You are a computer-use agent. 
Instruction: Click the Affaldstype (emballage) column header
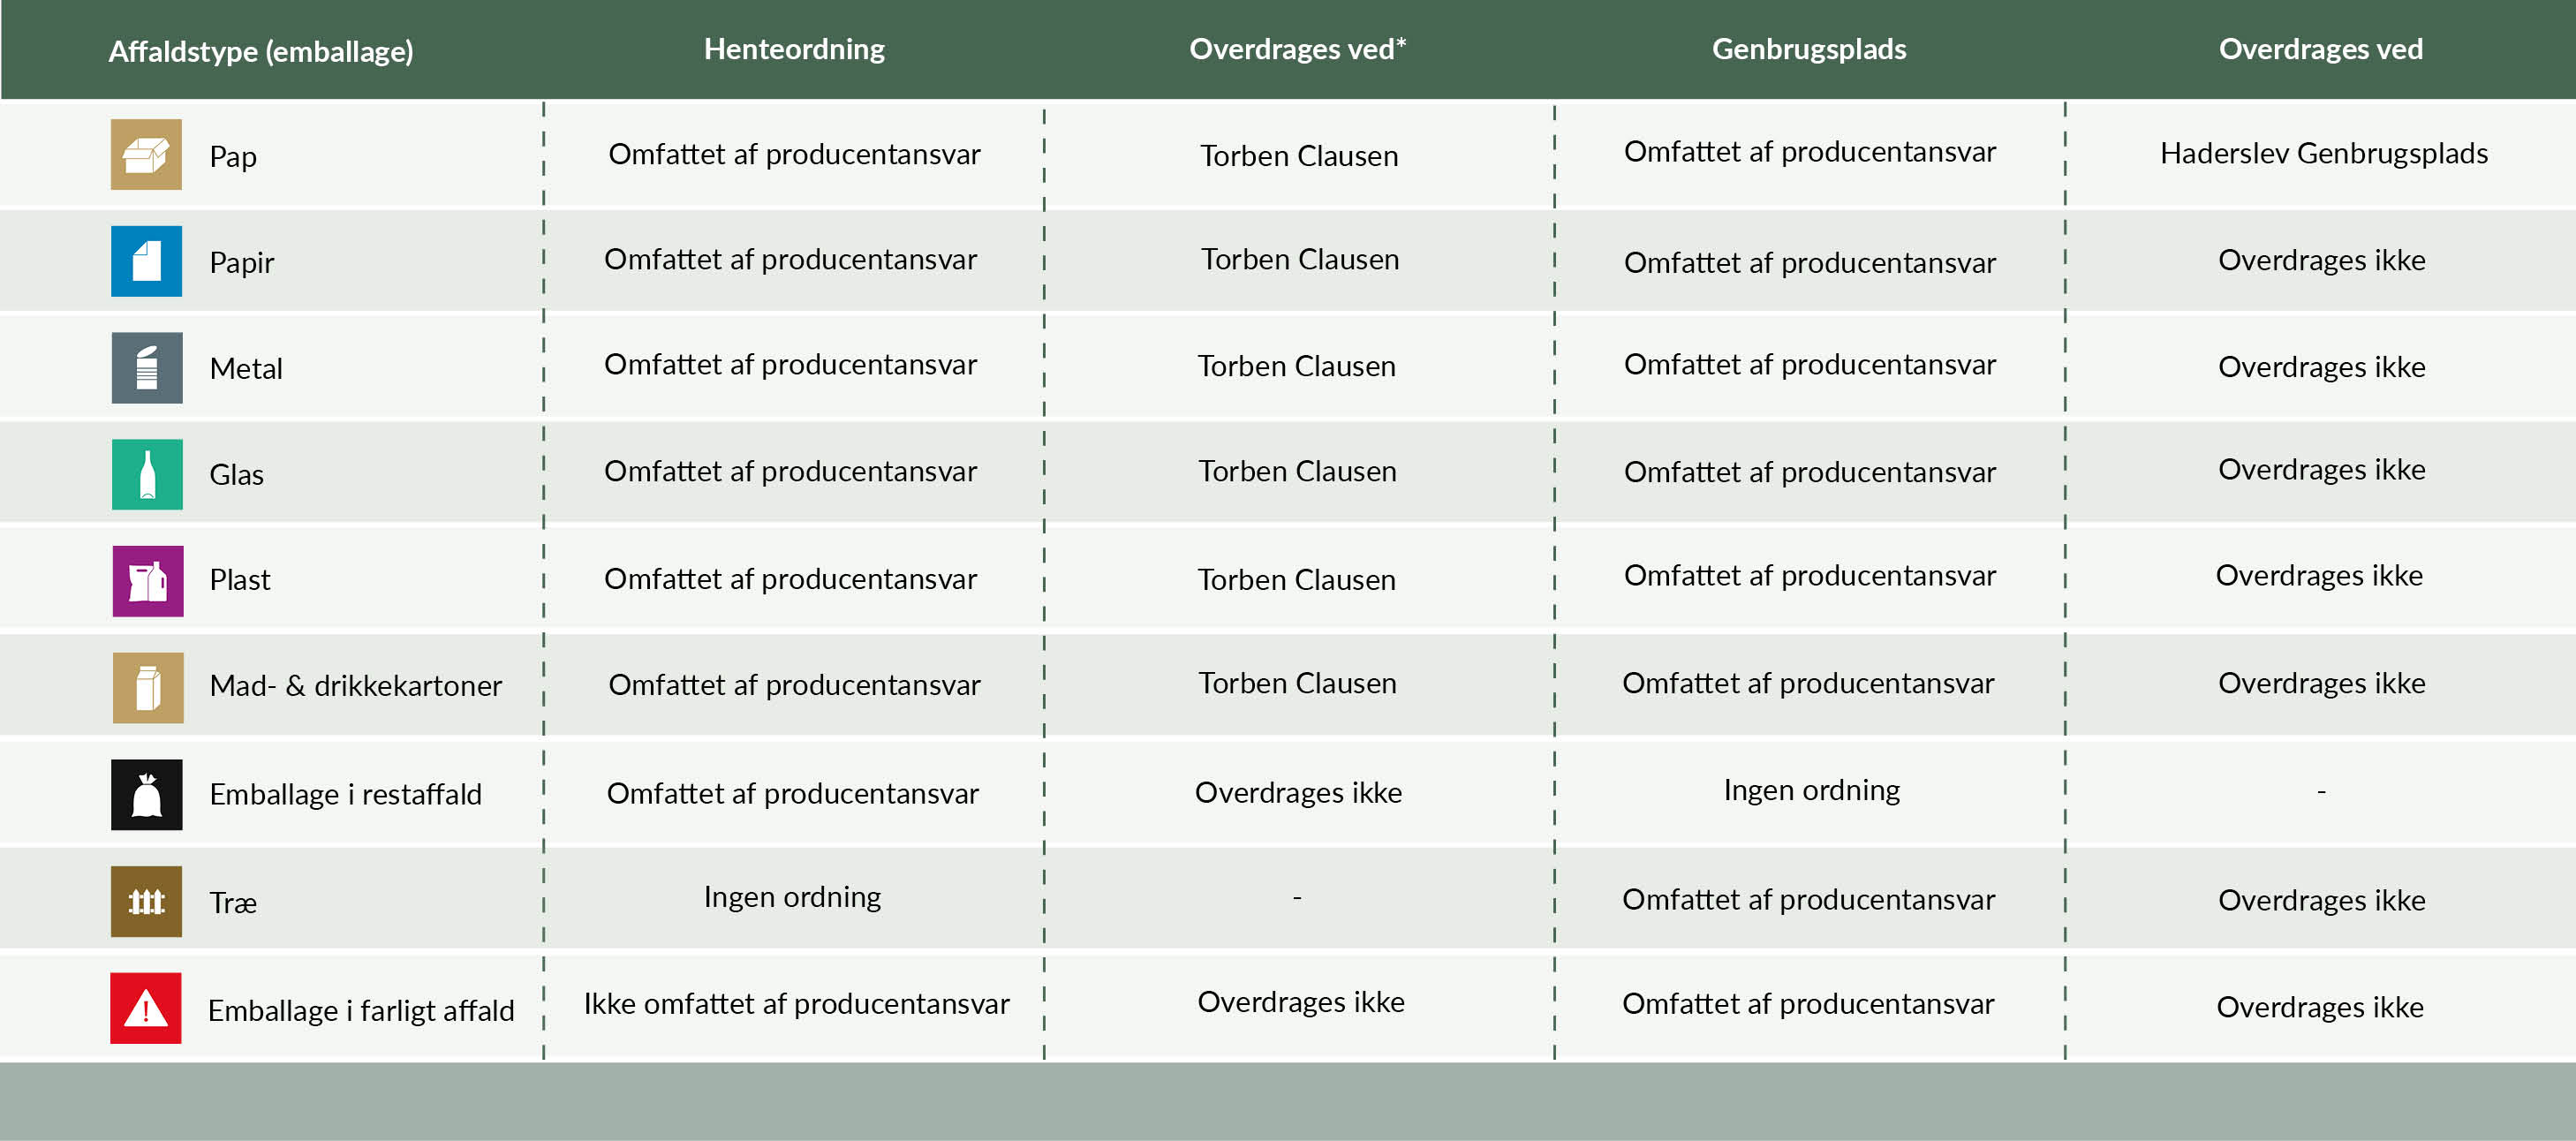click(x=261, y=51)
